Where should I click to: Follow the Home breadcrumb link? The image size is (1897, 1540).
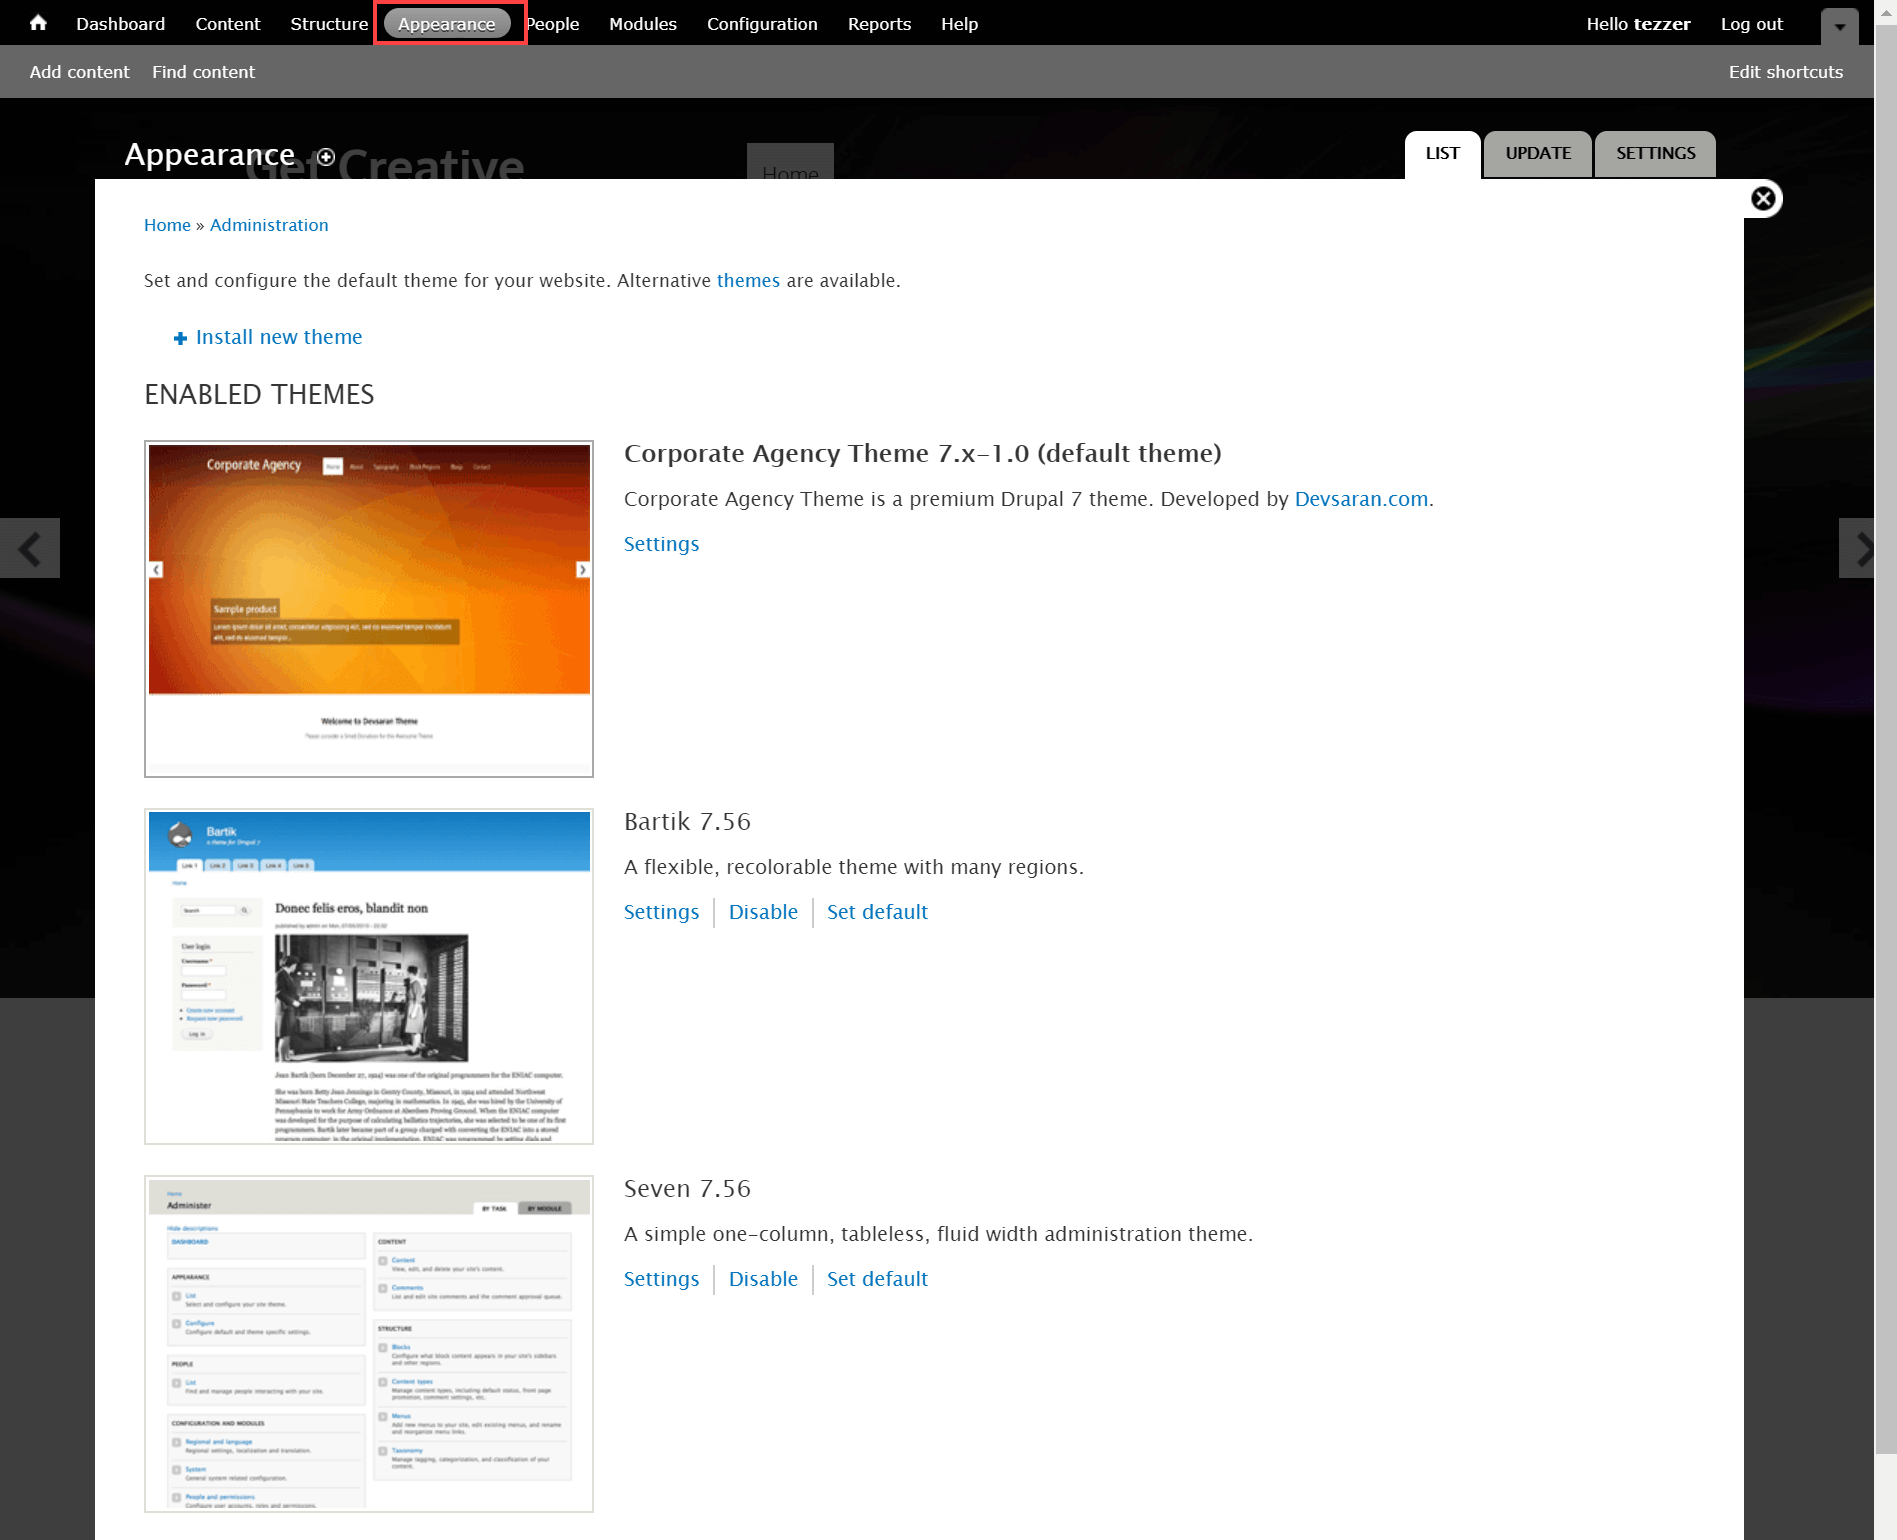point(167,225)
